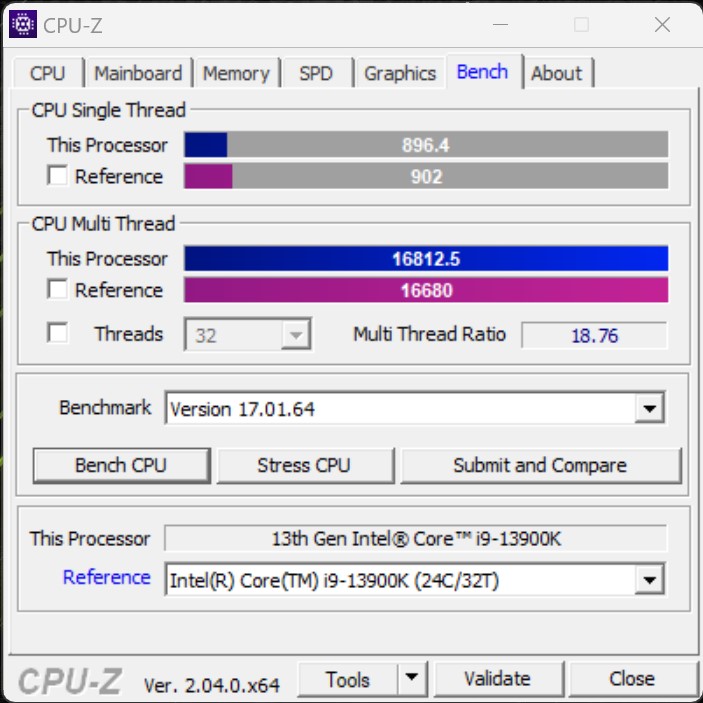Click the Stress CPU button
The width and height of the screenshot is (703, 703).
pyautogui.click(x=305, y=465)
